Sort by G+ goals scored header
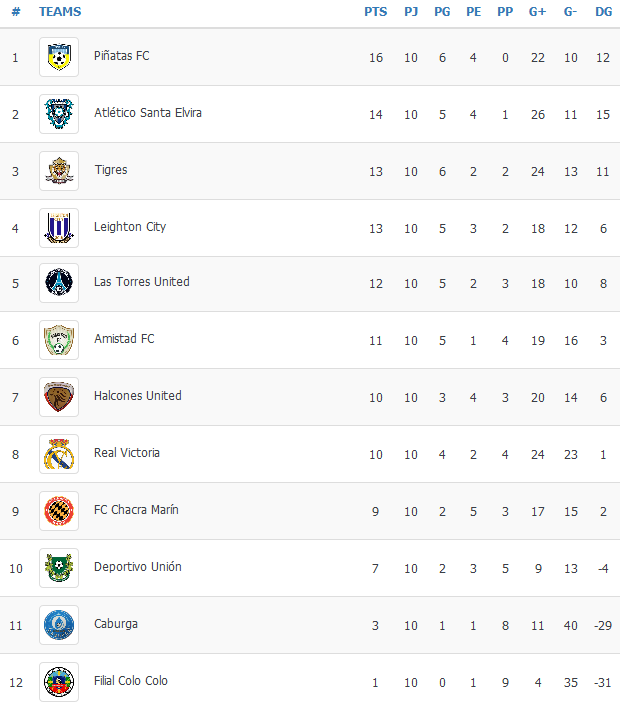Image resolution: width=624 pixels, height=710 pixels. (538, 12)
